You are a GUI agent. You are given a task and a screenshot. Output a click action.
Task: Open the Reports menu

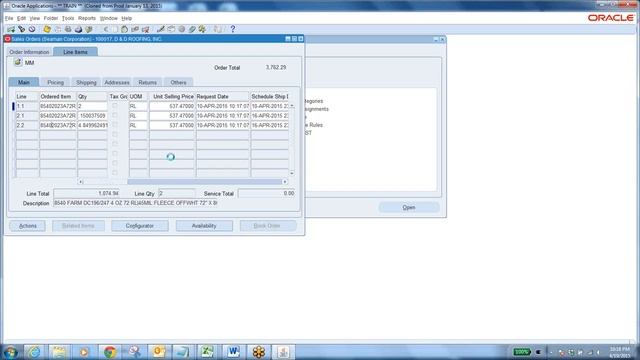coord(87,18)
